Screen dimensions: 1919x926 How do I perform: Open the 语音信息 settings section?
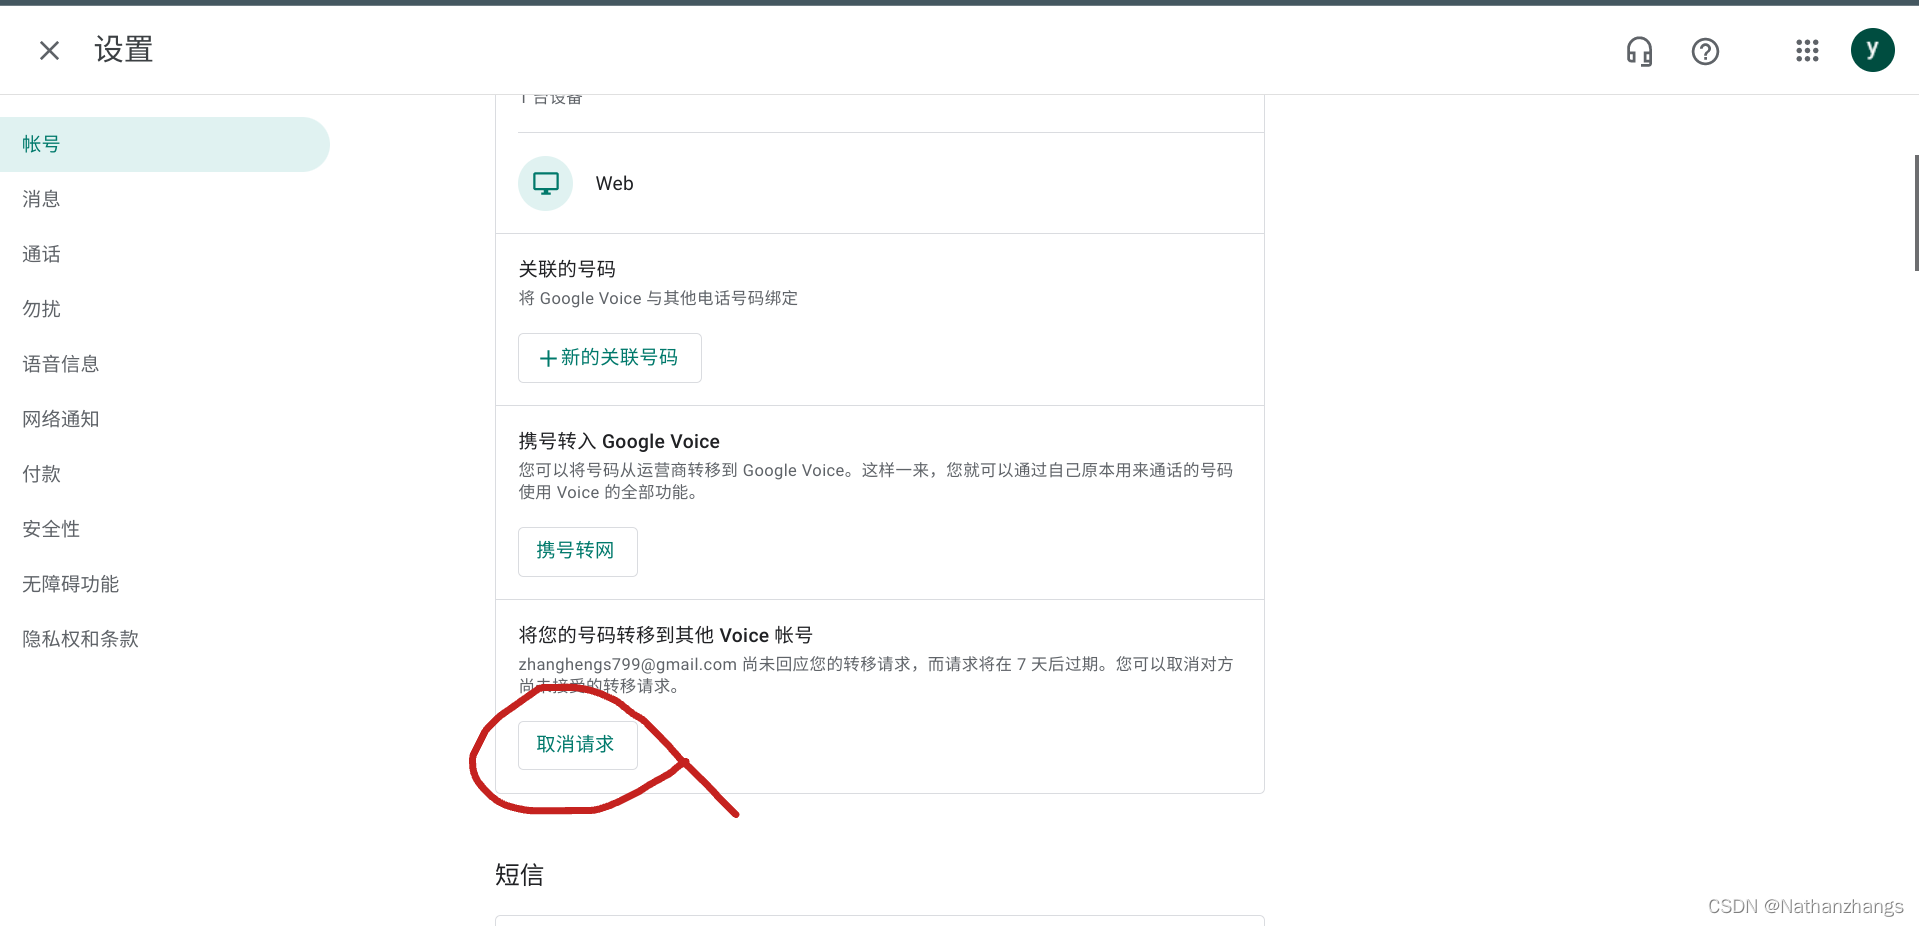coord(165,364)
